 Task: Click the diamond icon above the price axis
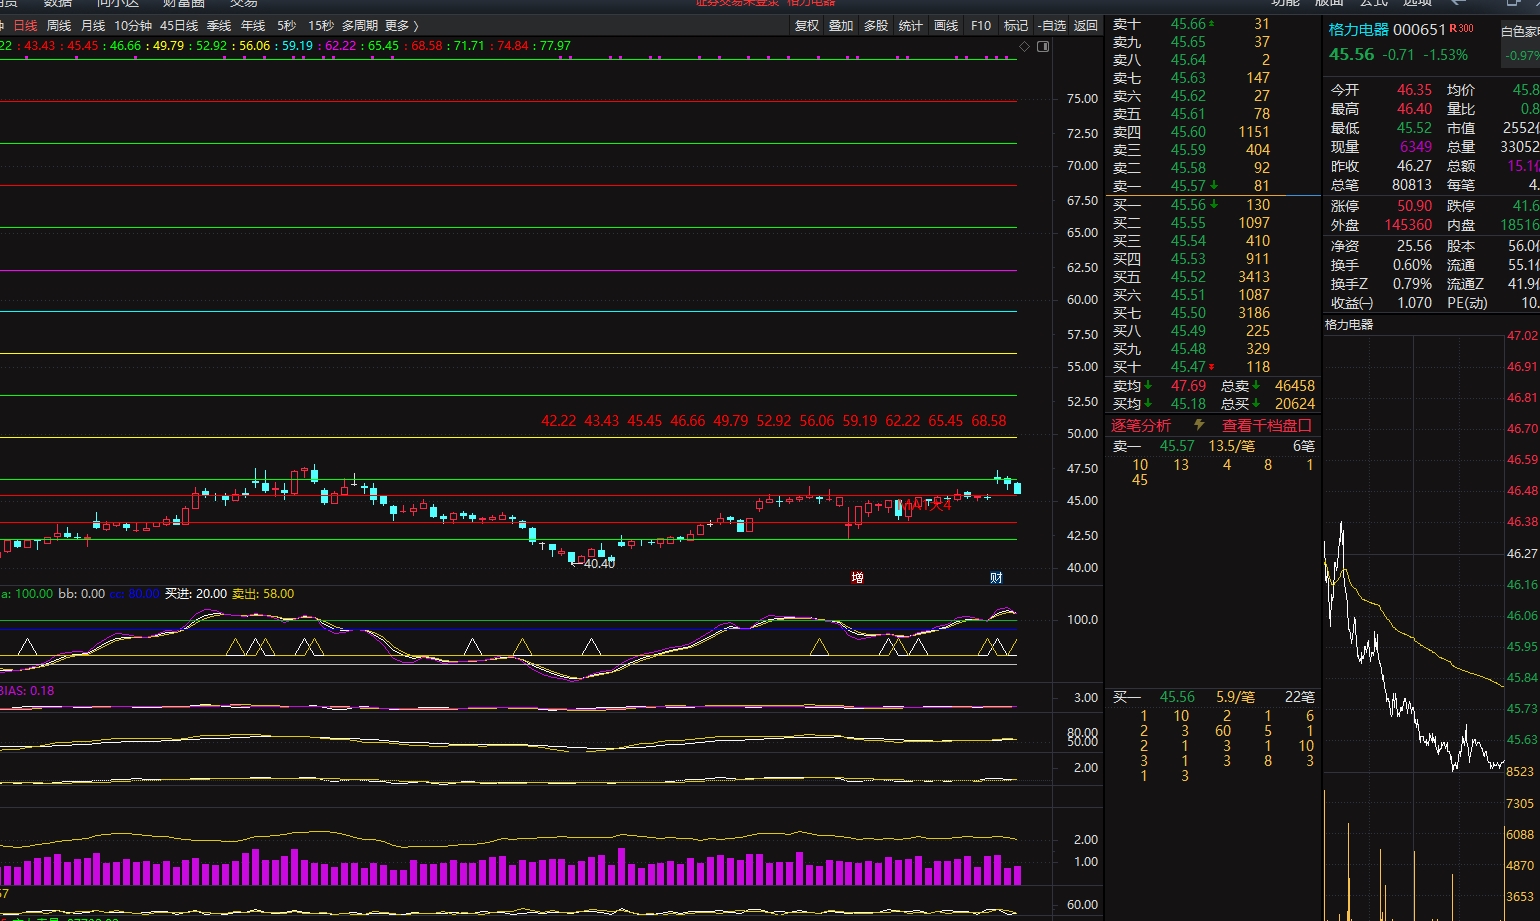tap(1024, 46)
